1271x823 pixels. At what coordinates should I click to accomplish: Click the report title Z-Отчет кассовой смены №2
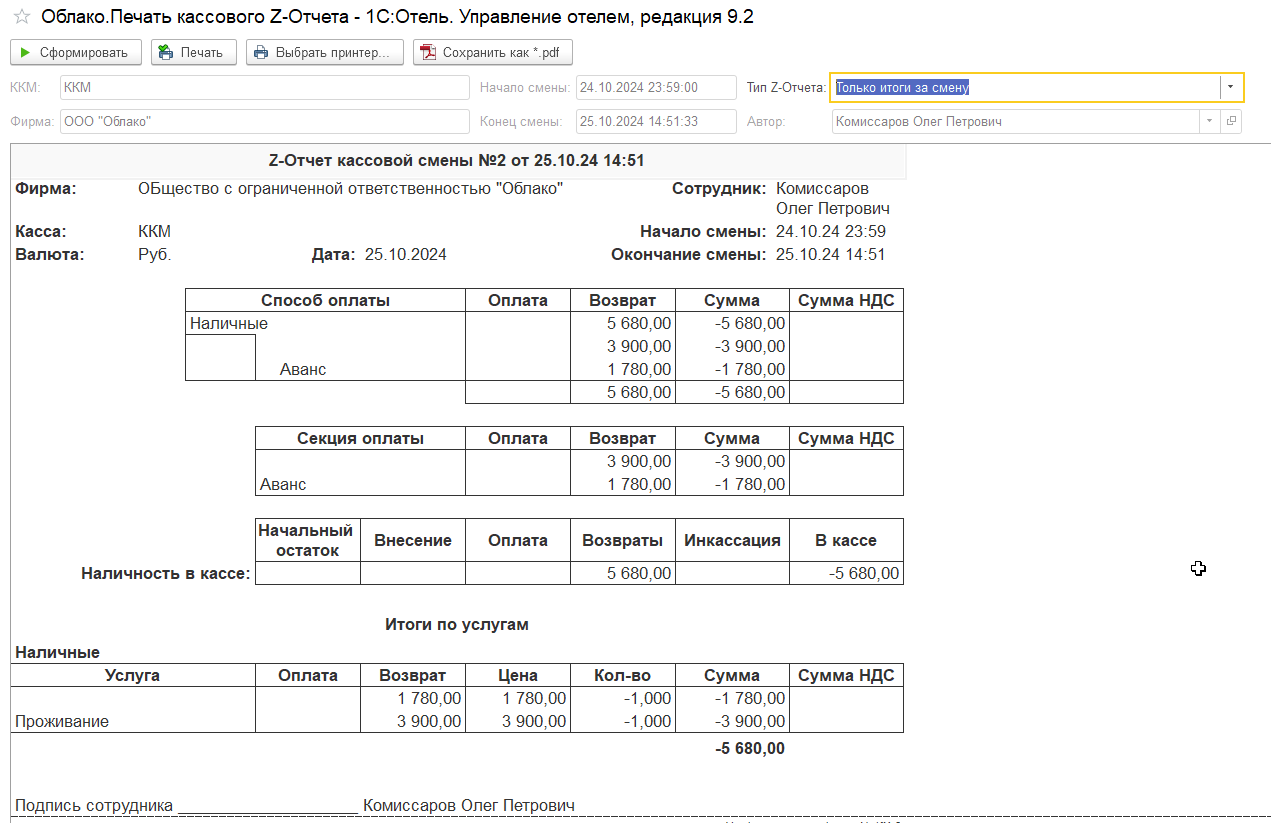click(x=457, y=160)
